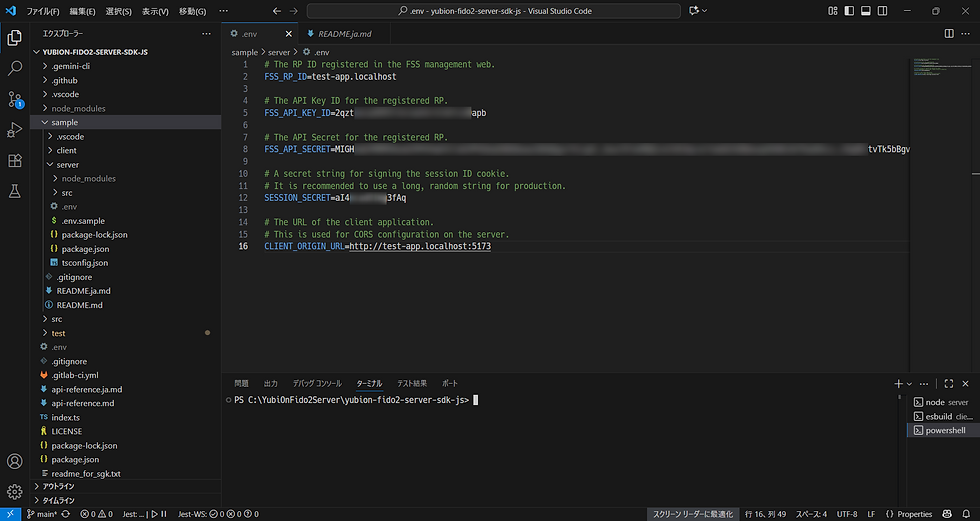Open the Testing flask view
The height and width of the screenshot is (521, 980).
pyautogui.click(x=14, y=191)
